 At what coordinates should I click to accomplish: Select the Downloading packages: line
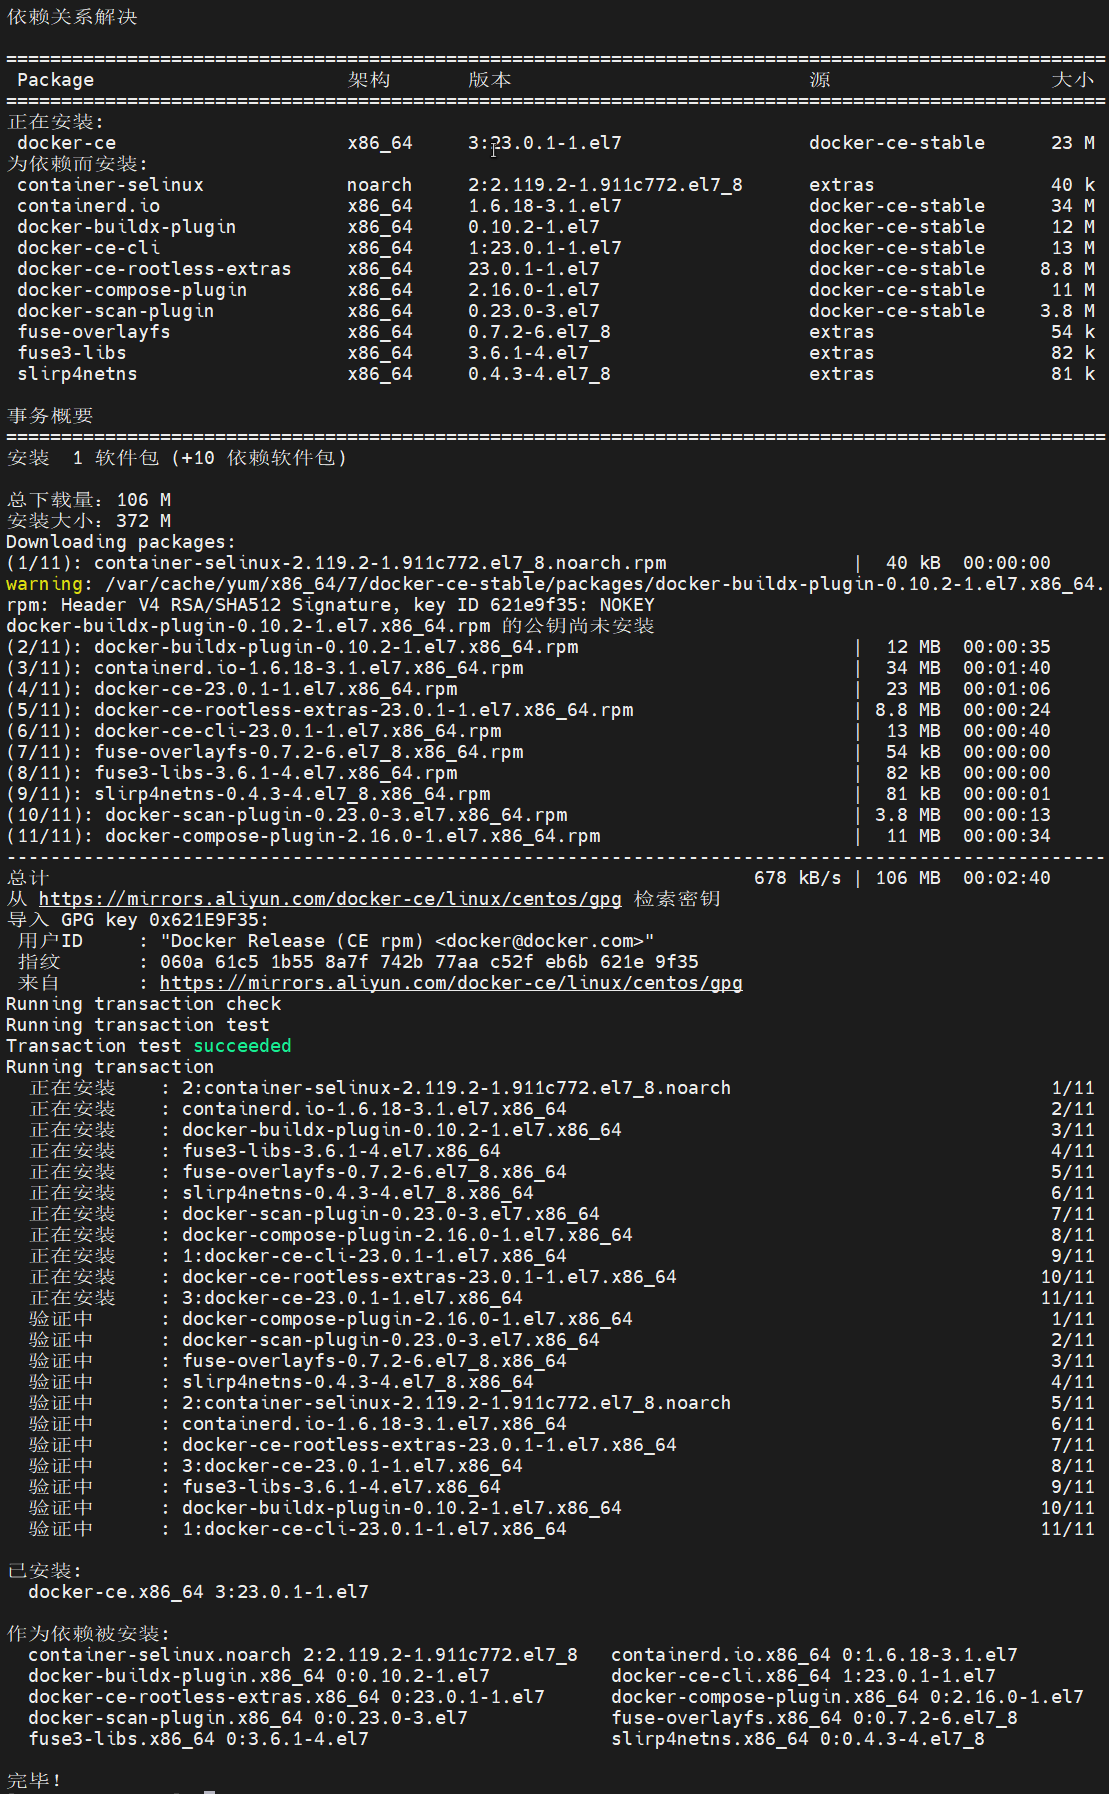point(121,542)
